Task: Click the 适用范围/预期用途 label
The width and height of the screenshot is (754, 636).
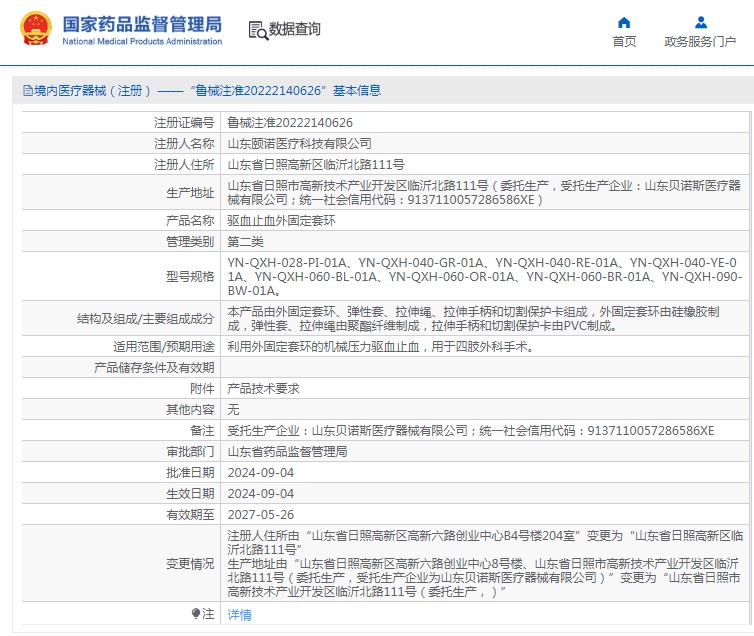Action: 163,346
